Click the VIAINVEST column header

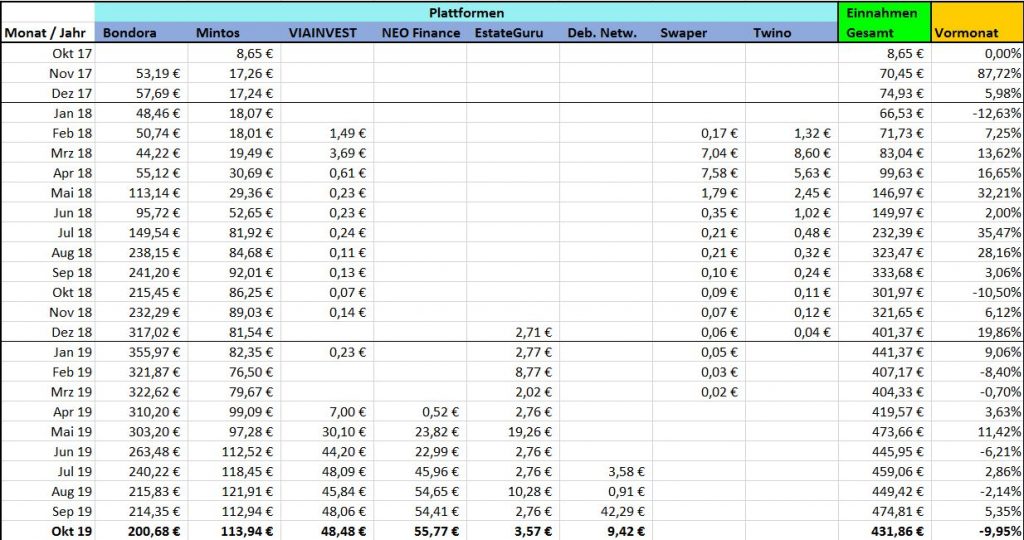327,33
